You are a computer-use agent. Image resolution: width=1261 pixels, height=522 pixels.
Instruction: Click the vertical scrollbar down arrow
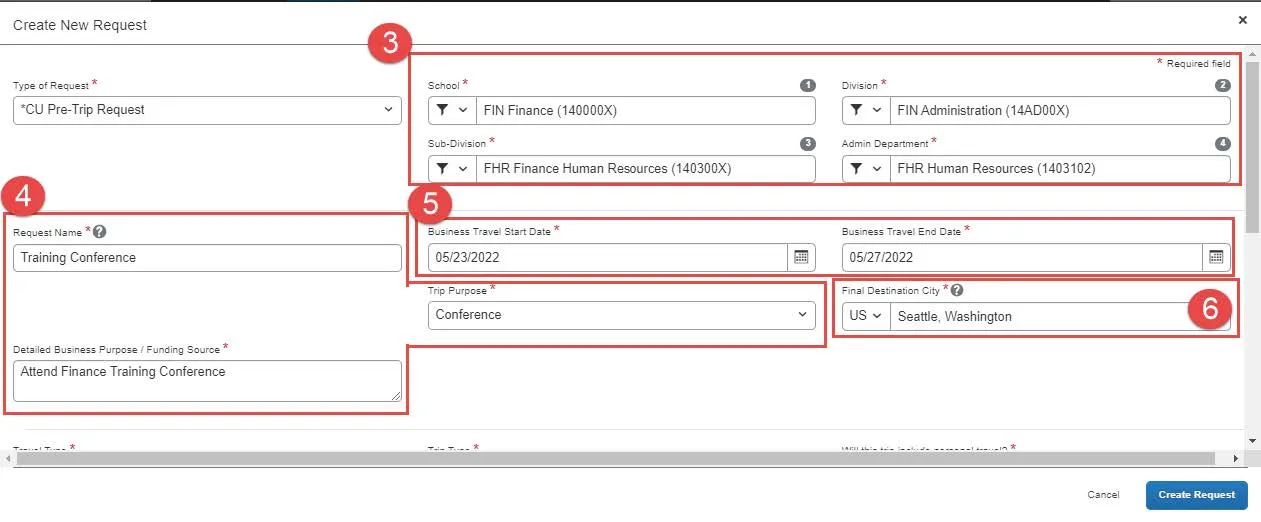(1253, 440)
